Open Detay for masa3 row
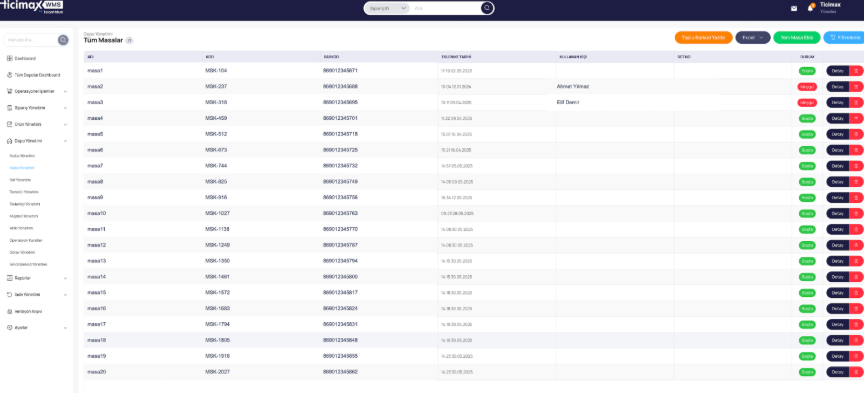The image size is (864, 393). coord(838,103)
